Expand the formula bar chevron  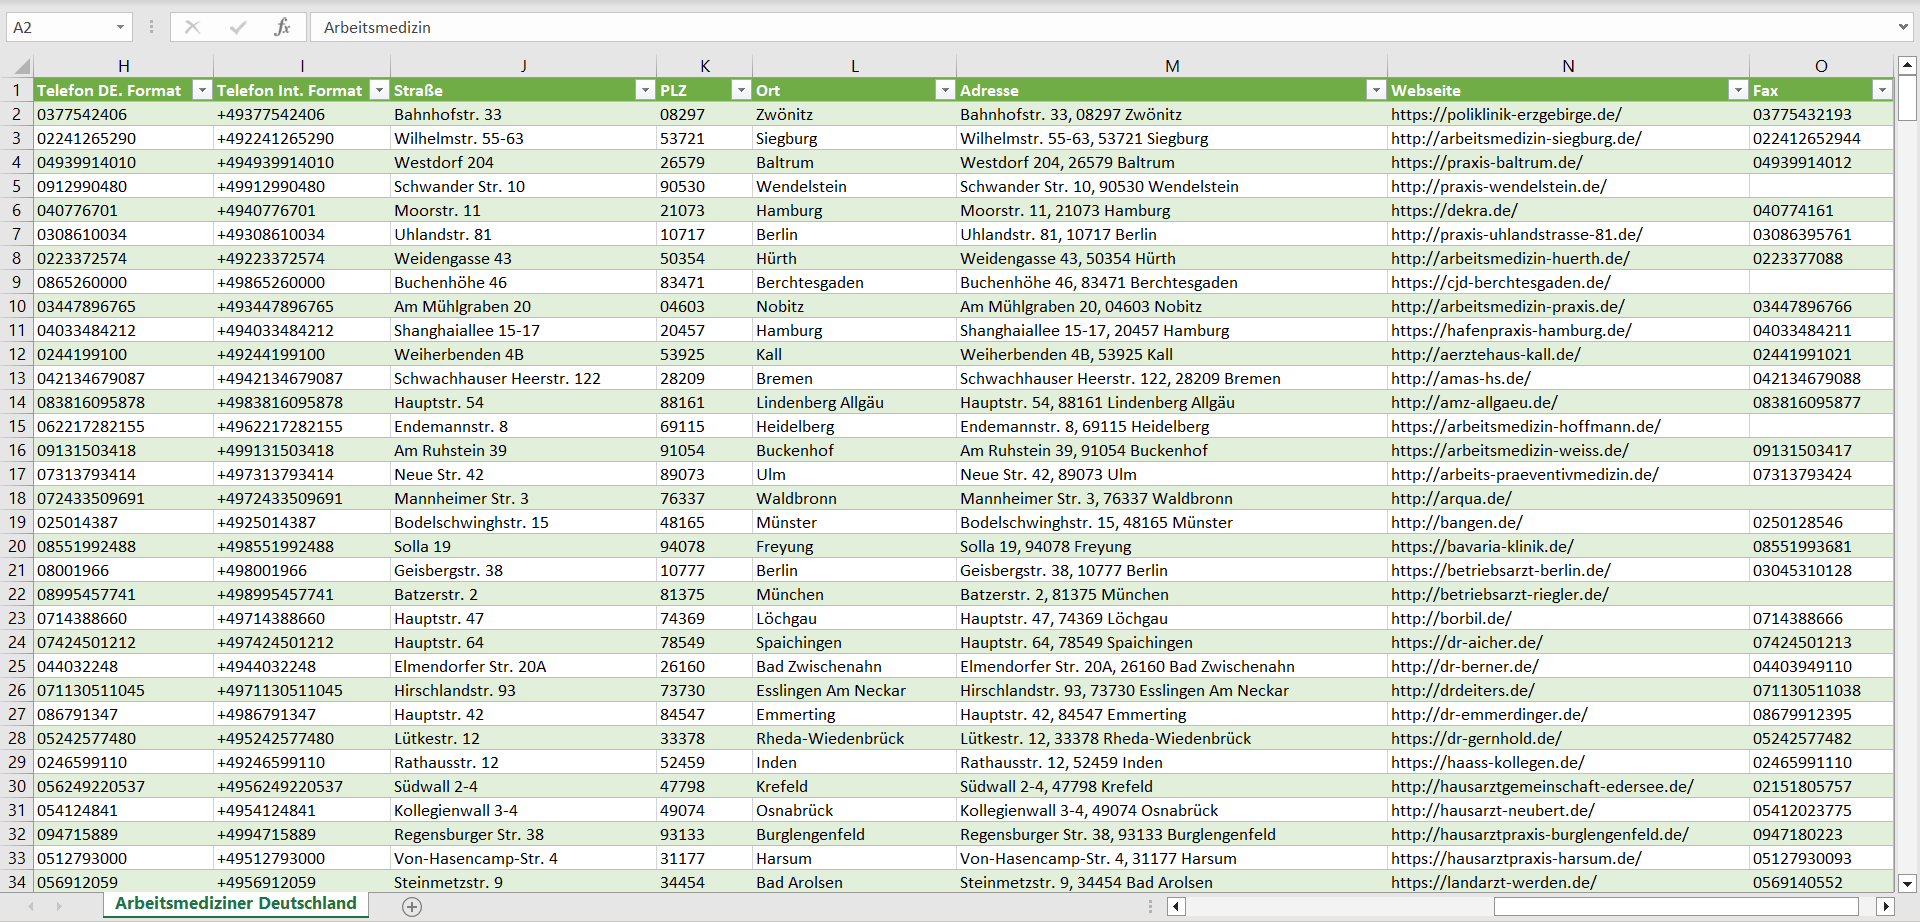point(1903,27)
